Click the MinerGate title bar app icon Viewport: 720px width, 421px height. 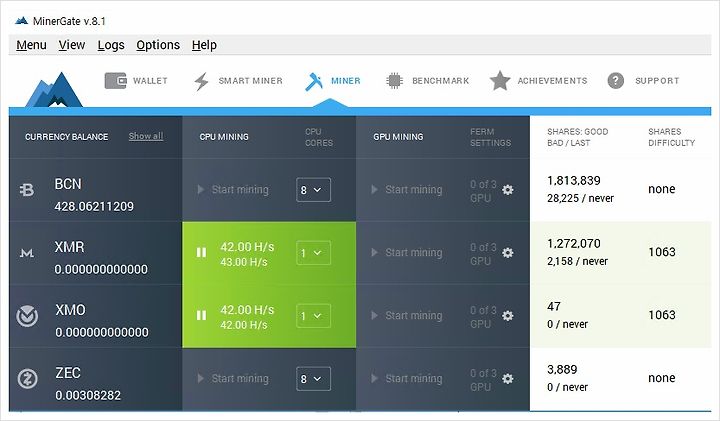(21, 21)
